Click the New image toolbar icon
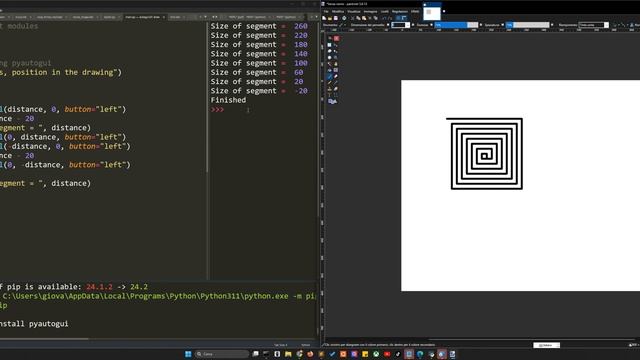640x360 pixels. (324, 18)
